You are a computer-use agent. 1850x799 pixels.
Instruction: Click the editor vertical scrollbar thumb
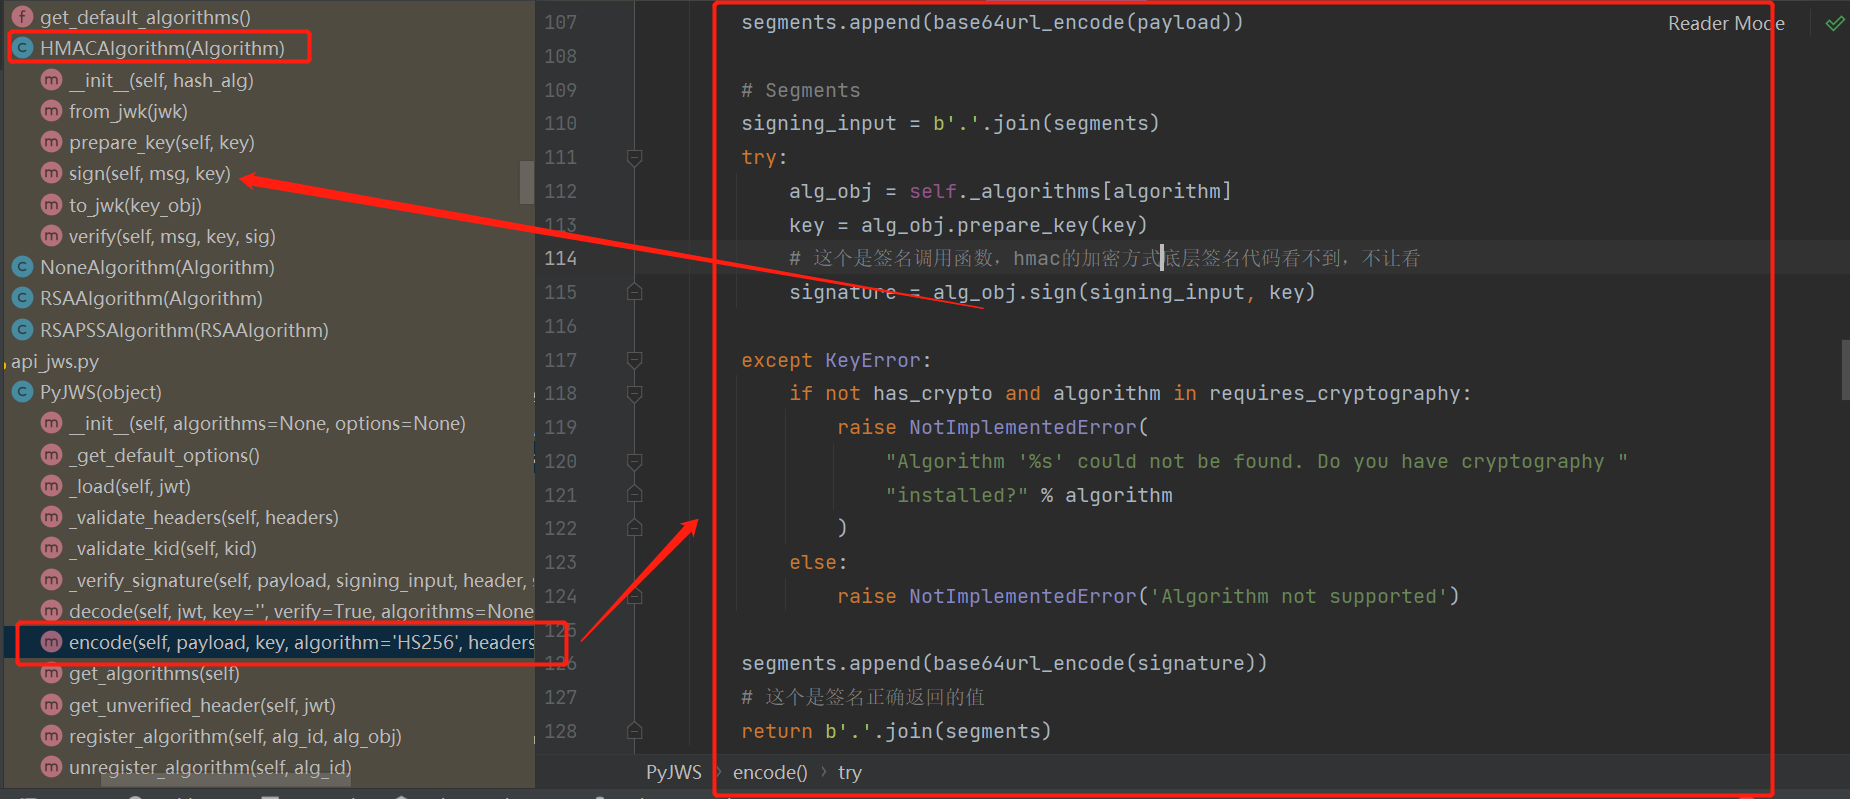pyautogui.click(x=1845, y=370)
